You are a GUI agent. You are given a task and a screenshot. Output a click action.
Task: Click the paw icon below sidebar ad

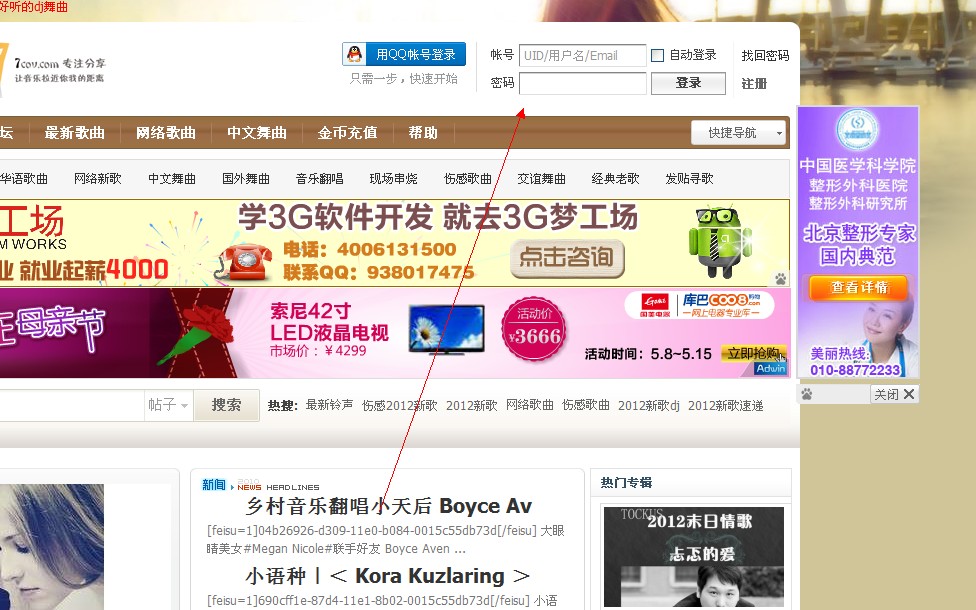coord(807,394)
